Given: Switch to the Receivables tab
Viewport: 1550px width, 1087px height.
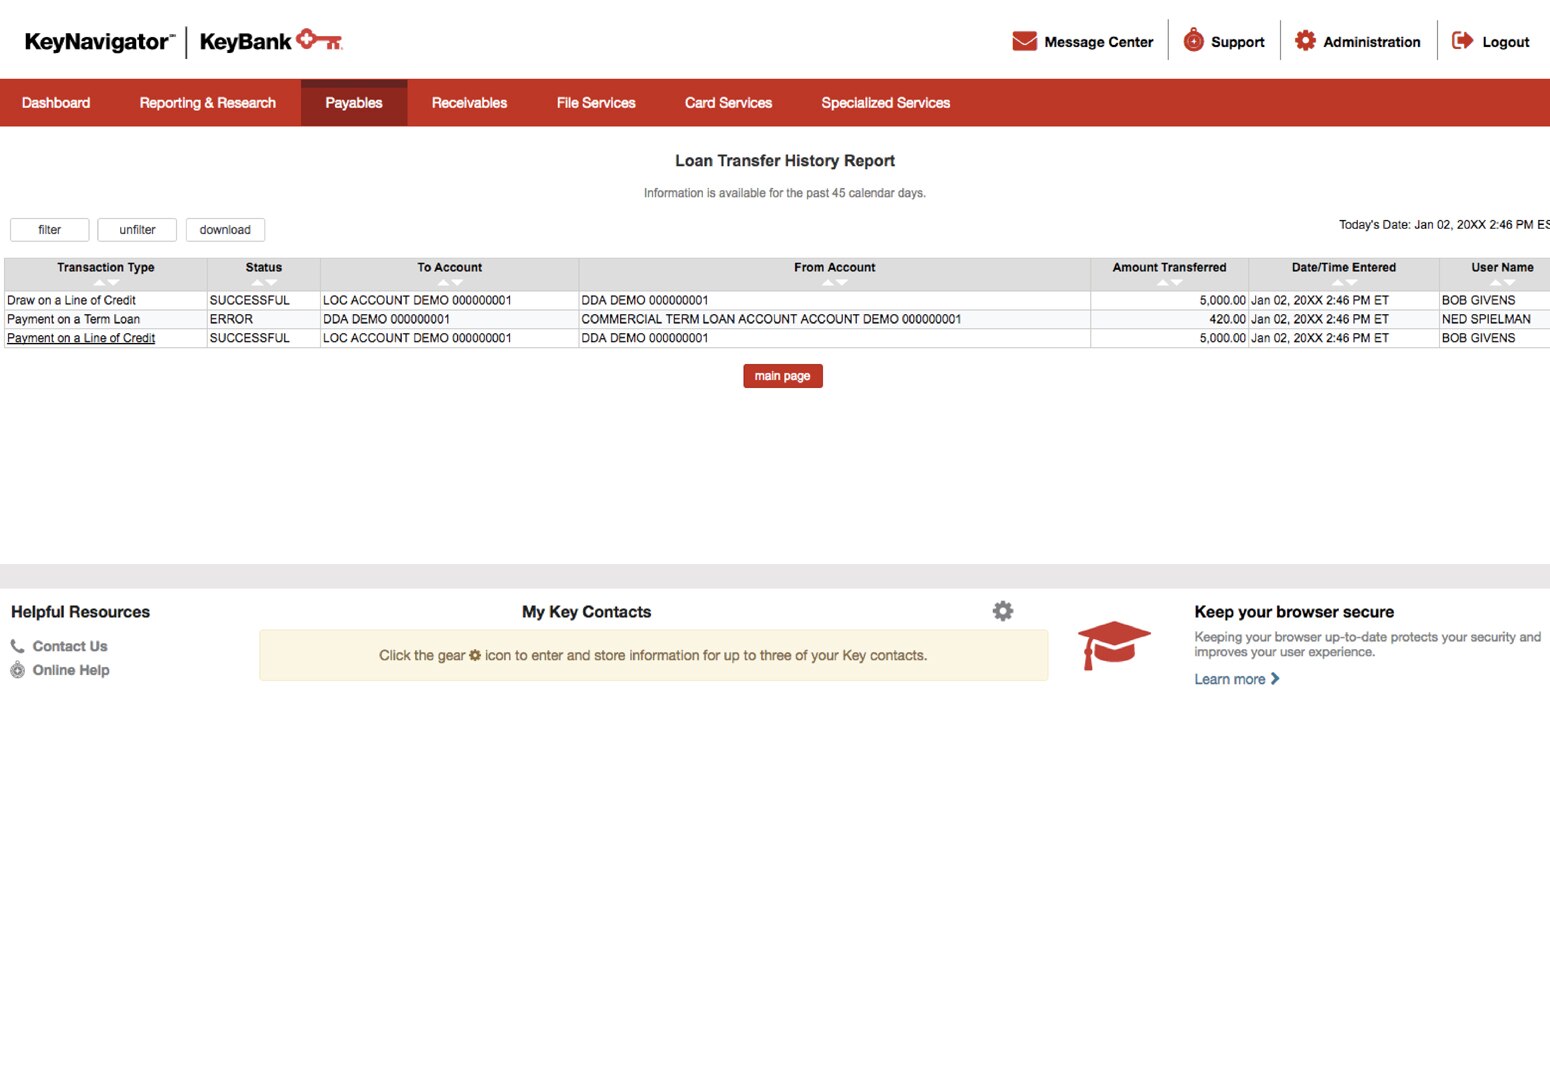Looking at the screenshot, I should click(469, 102).
